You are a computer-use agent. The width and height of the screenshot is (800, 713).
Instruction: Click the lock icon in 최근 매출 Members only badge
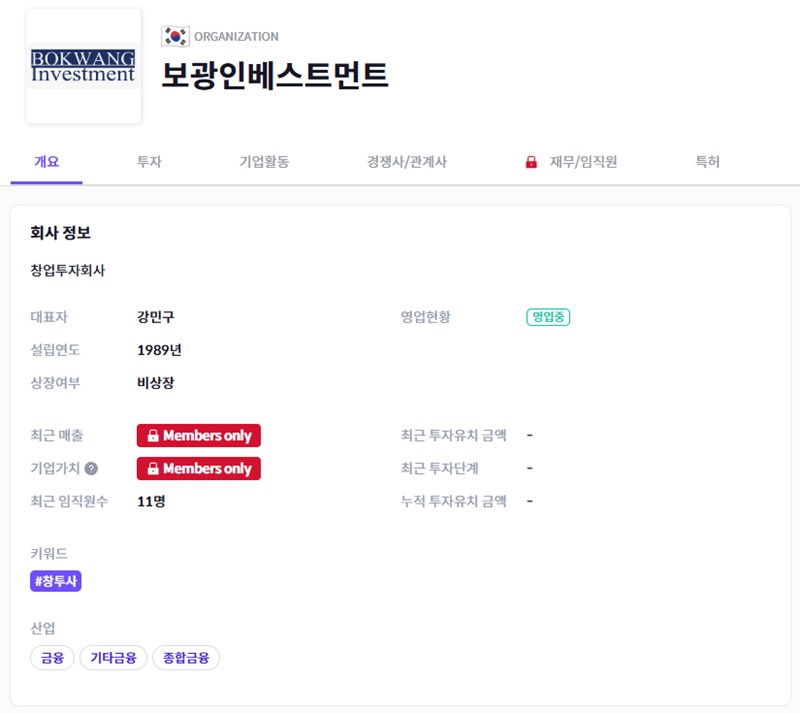pos(154,435)
